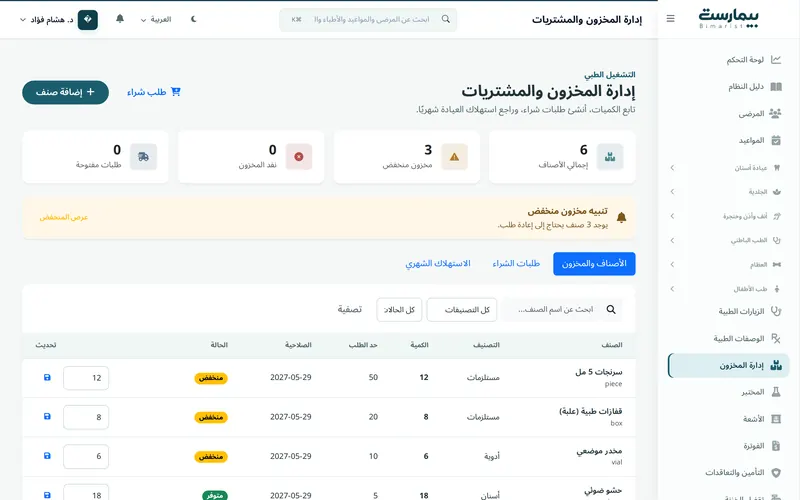Image resolution: width=800 pixels, height=500 pixels.
Task: Expand the طب الأطفال sidebar group
Action: click(672, 289)
